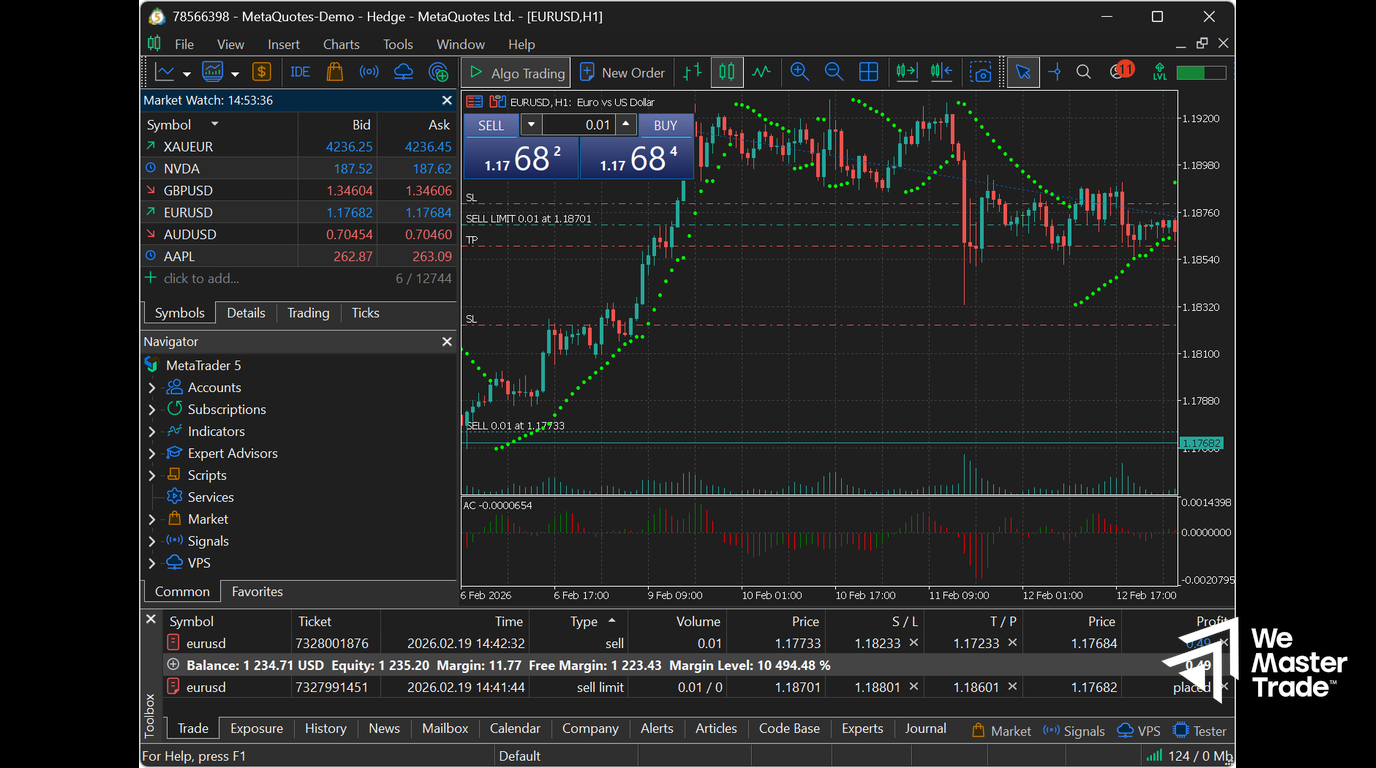Remove take profit 1.17233 on sell position
The width and height of the screenshot is (1376, 768).
(x=1012, y=643)
